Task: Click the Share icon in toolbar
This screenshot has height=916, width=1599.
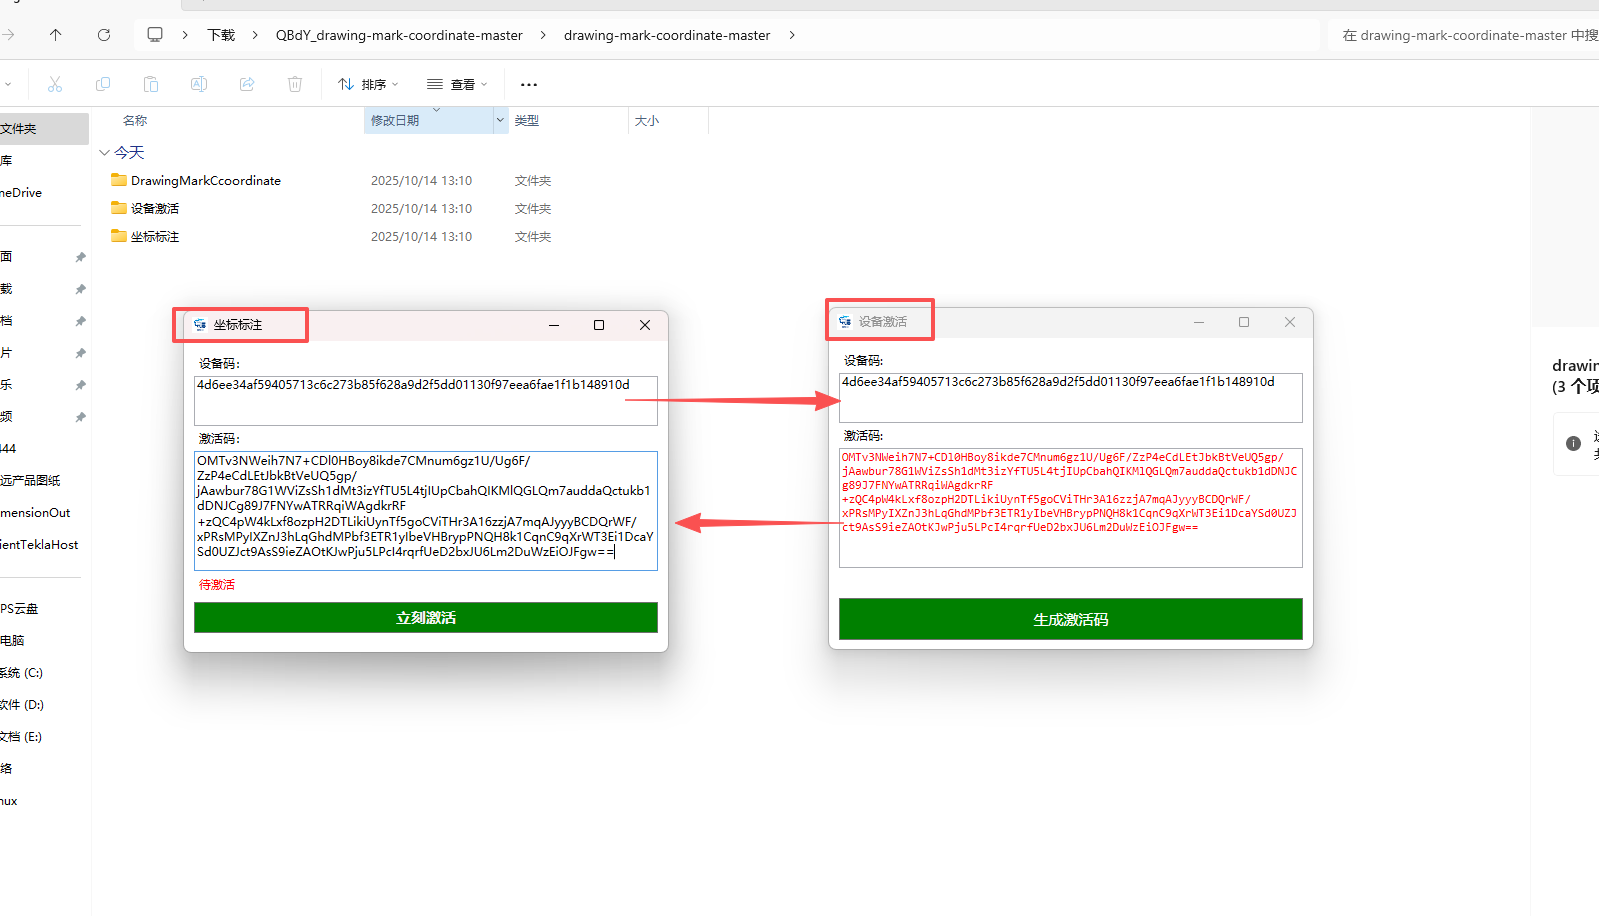Action: (x=247, y=85)
